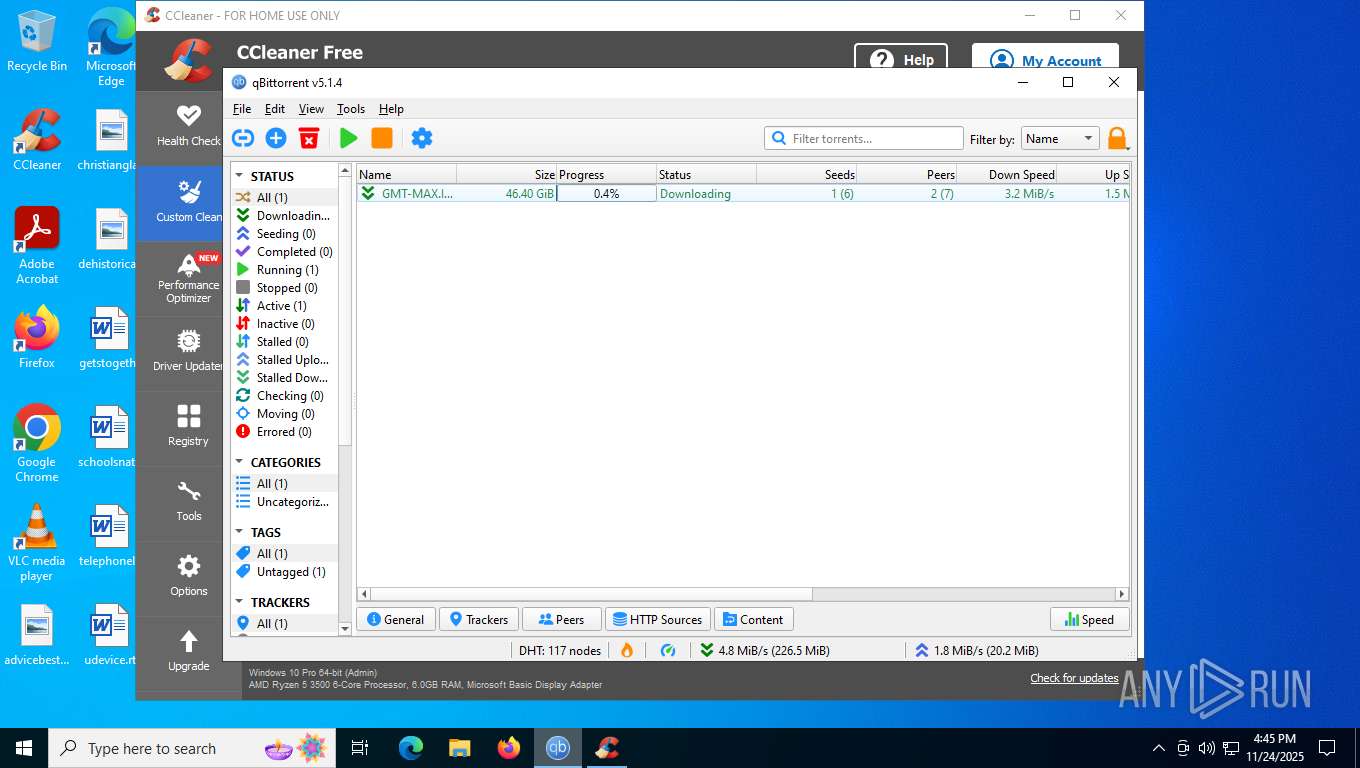This screenshot has height=768, width=1360.
Task: Filter by Errored (0) status
Action: point(284,432)
